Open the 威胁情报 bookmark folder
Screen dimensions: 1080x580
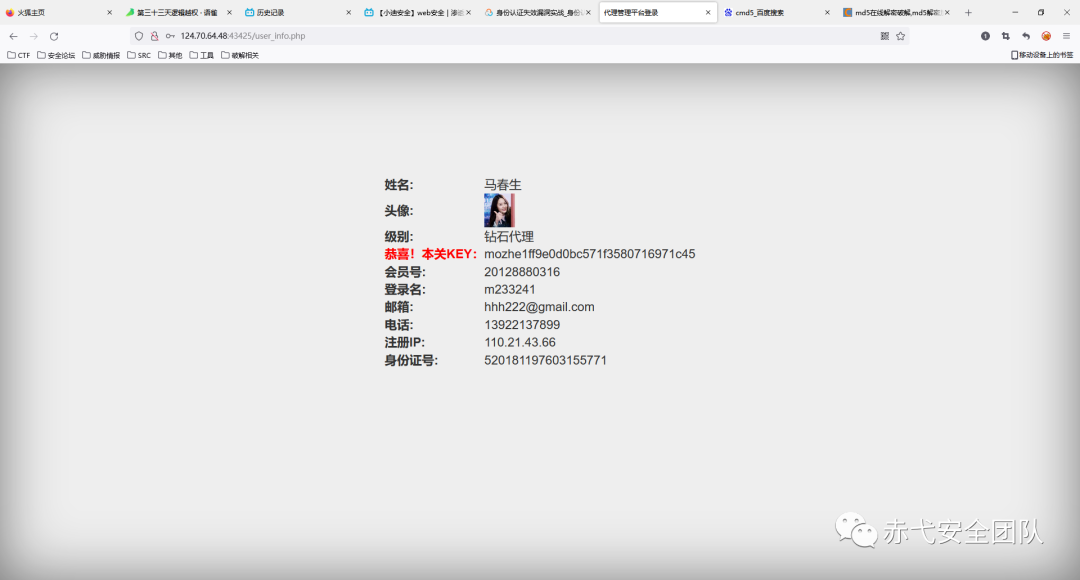(101, 55)
